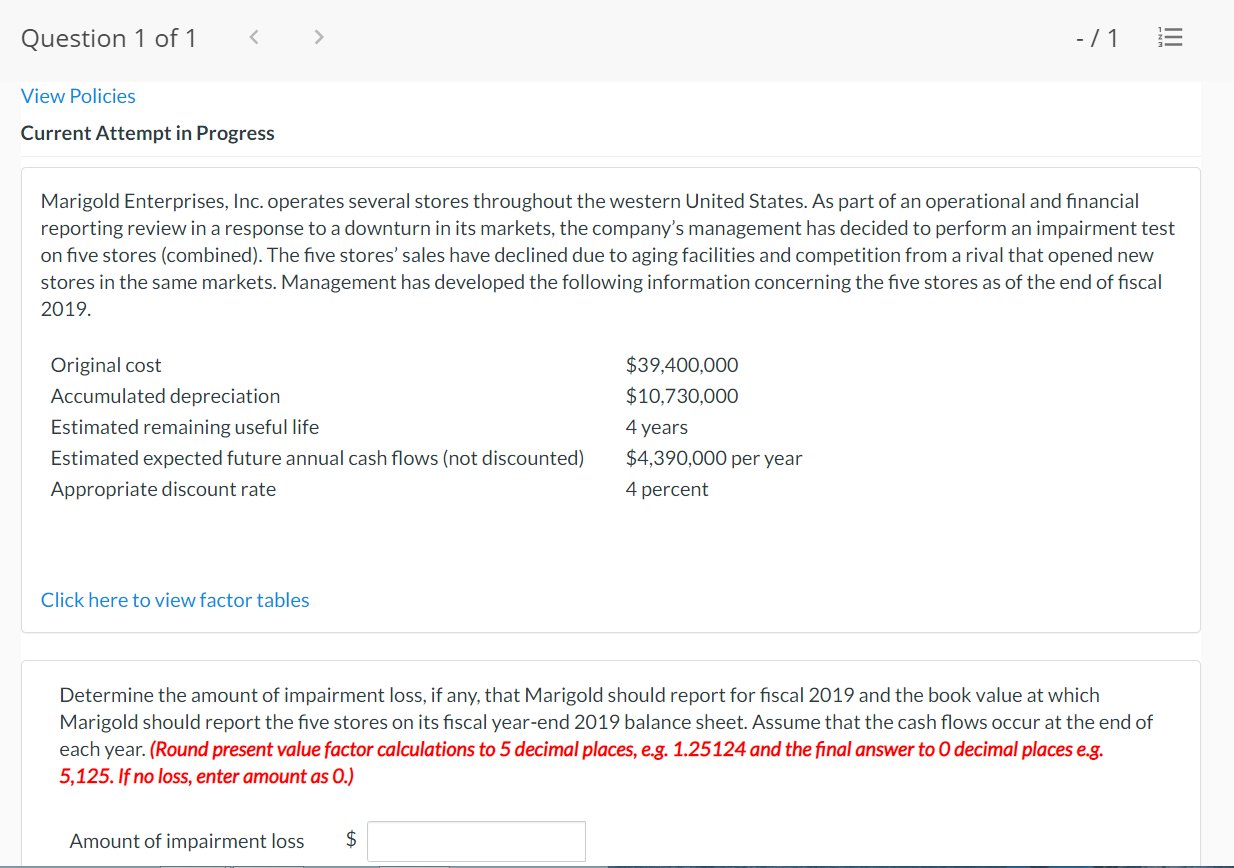Select 'Estimated remaining useful life' label
The width and height of the screenshot is (1234, 868).
click(185, 427)
